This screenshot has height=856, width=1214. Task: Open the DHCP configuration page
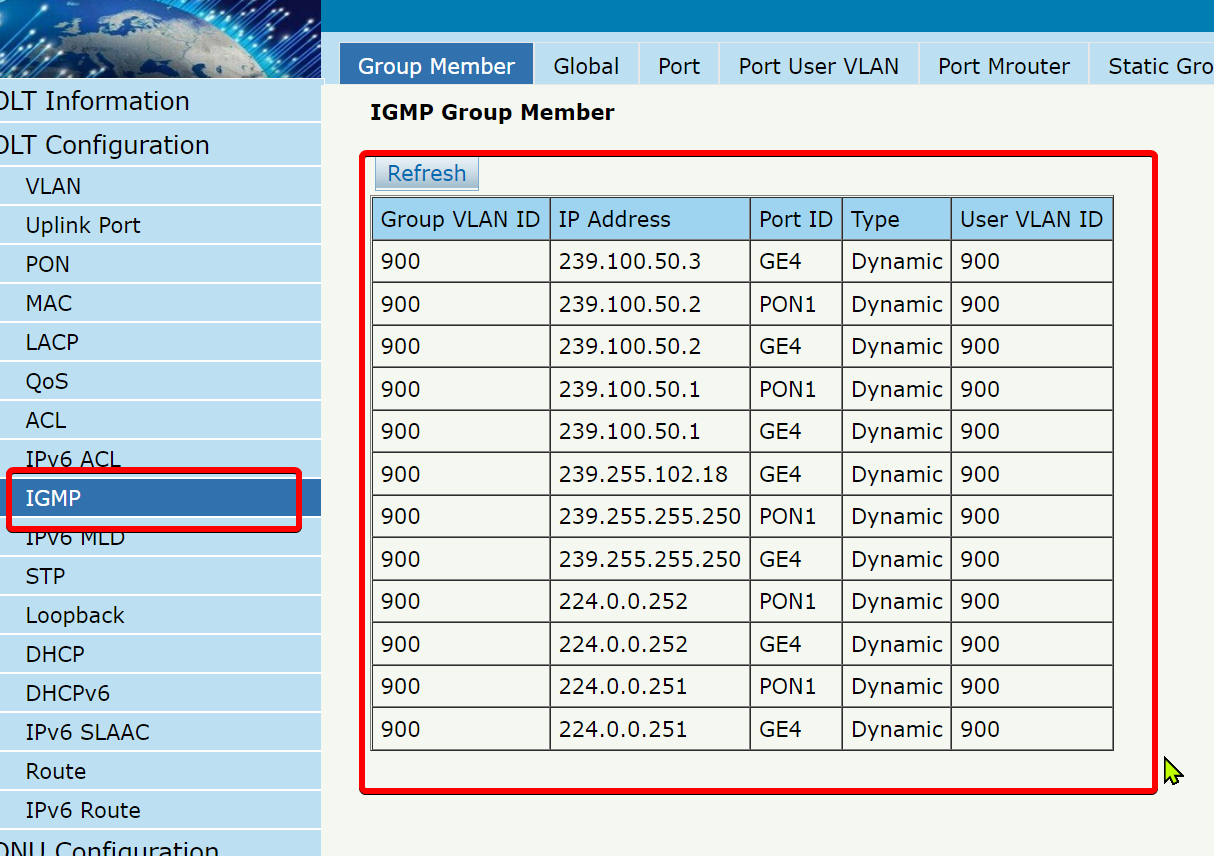pyautogui.click(x=55, y=655)
